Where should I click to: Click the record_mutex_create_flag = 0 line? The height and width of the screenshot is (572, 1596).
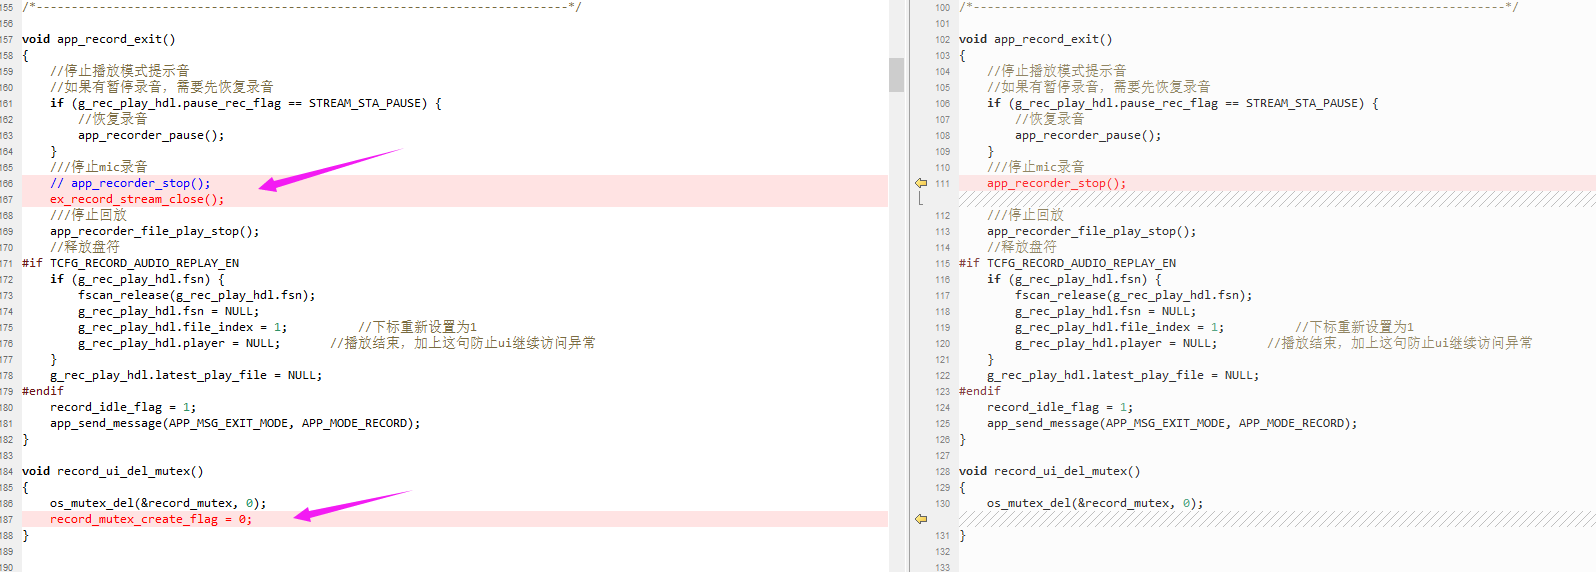tap(151, 519)
